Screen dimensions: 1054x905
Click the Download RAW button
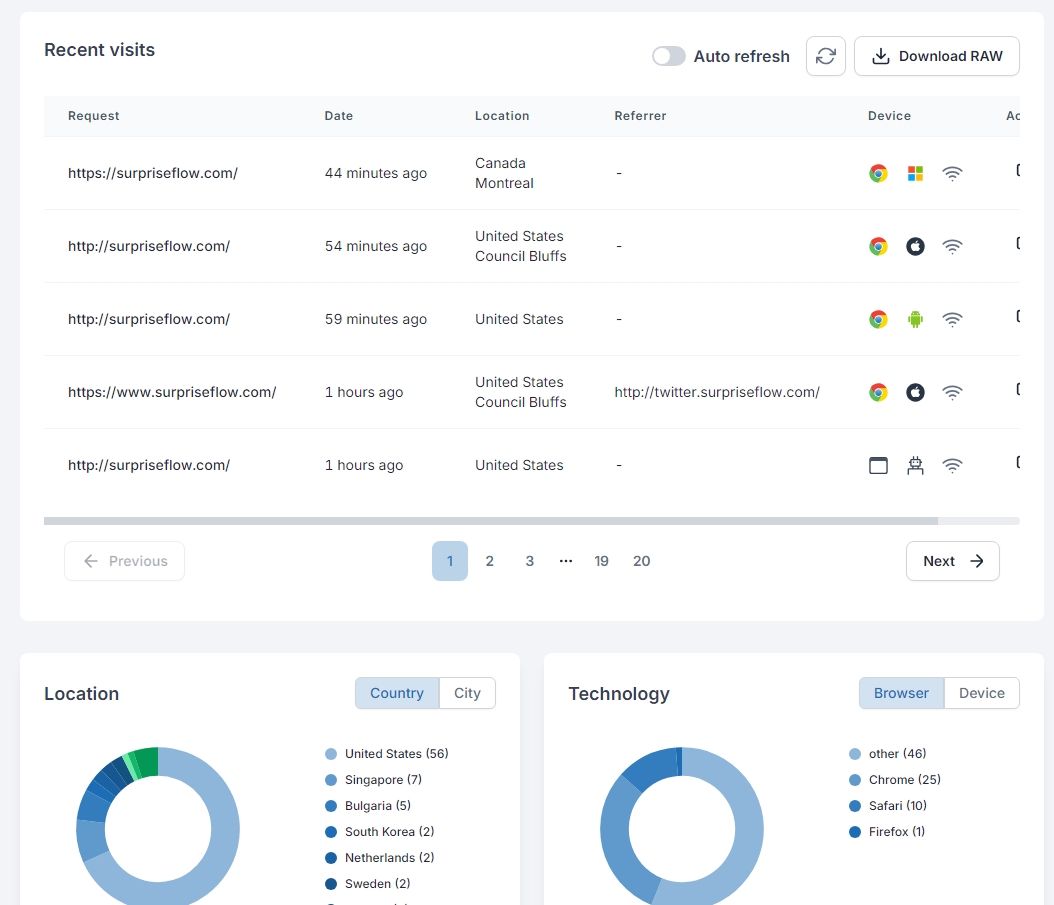pyautogui.click(x=936, y=56)
